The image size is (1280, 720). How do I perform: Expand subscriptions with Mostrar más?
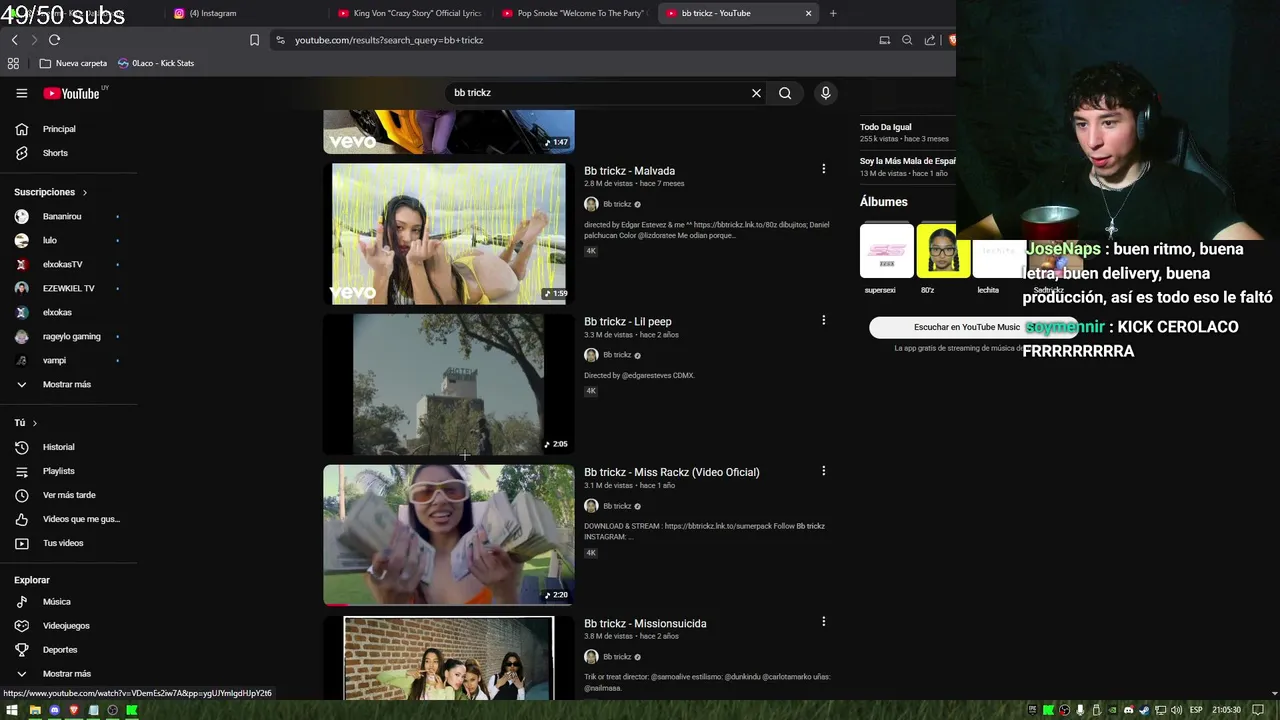(68, 385)
